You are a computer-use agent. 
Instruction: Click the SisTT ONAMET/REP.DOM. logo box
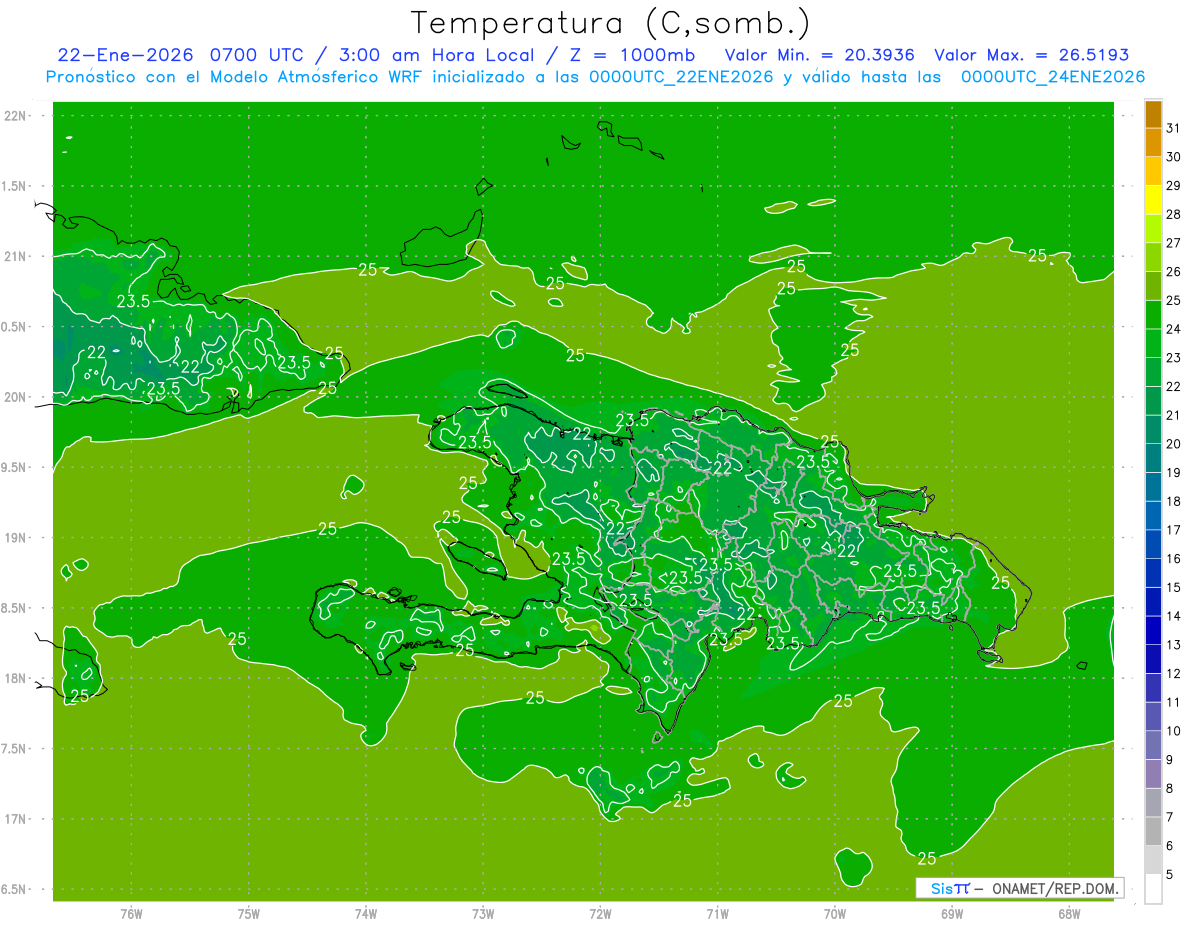(x=1020, y=888)
